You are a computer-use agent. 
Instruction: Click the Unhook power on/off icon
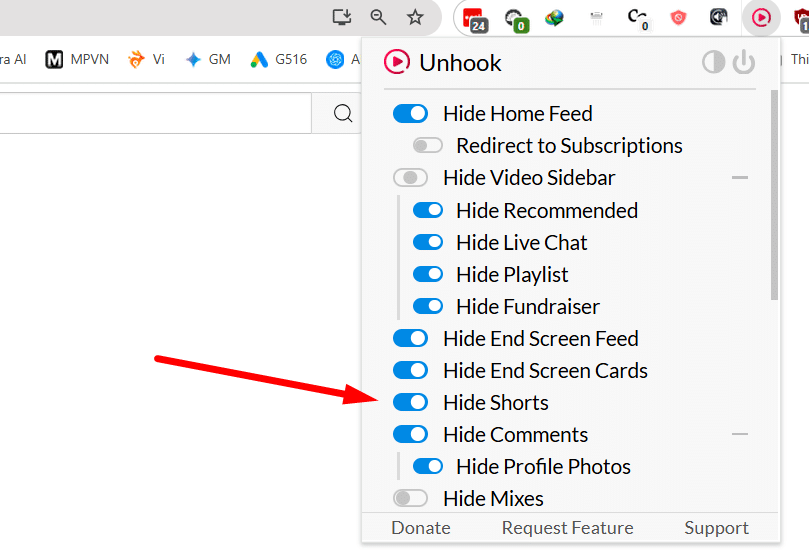[743, 62]
